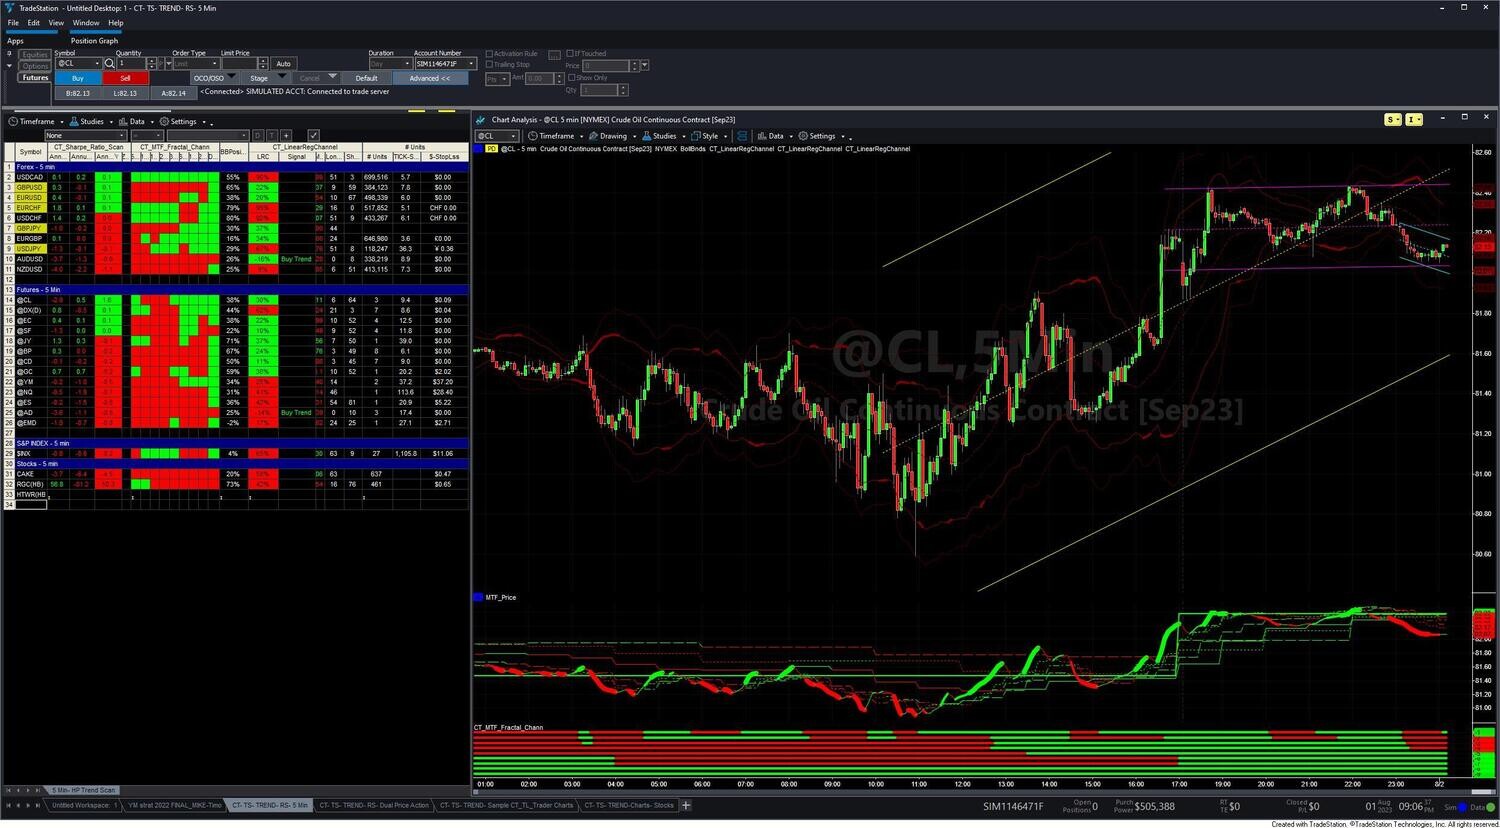
Task: Open RadarScreen Studies flask icon
Action: point(74,122)
